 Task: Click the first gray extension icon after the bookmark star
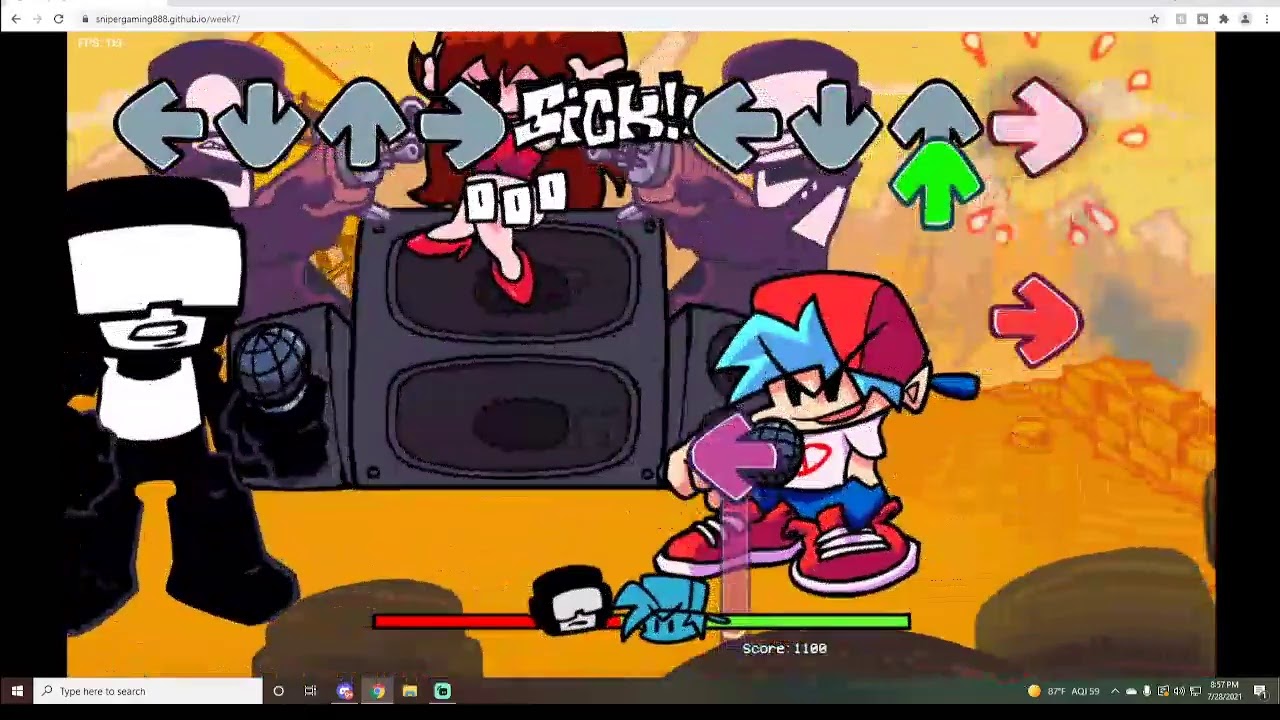click(x=1181, y=19)
